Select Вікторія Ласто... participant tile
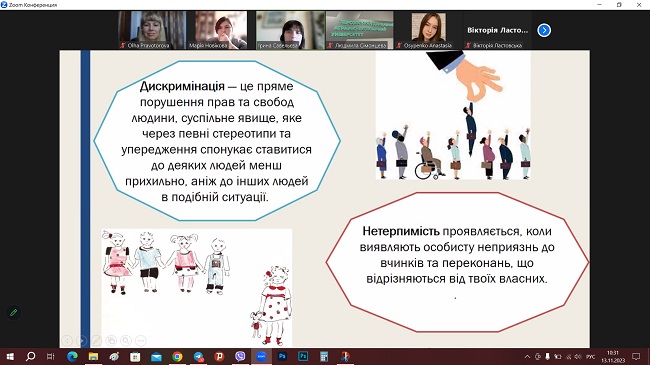The width and height of the screenshot is (650, 365). click(497, 30)
